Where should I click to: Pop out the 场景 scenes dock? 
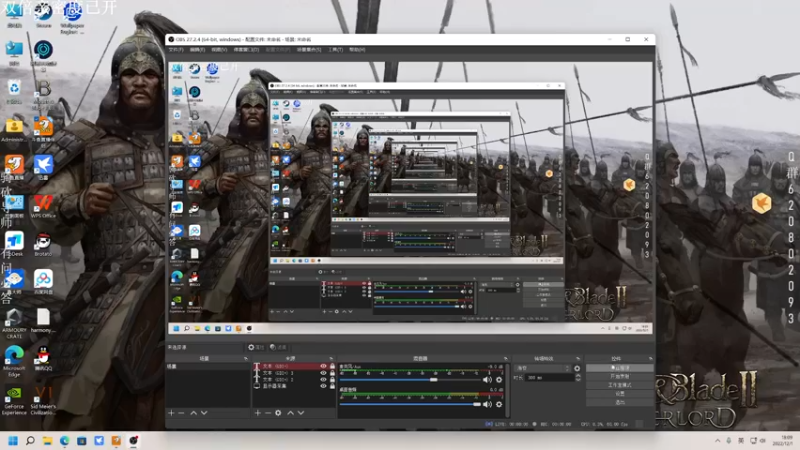245,359
